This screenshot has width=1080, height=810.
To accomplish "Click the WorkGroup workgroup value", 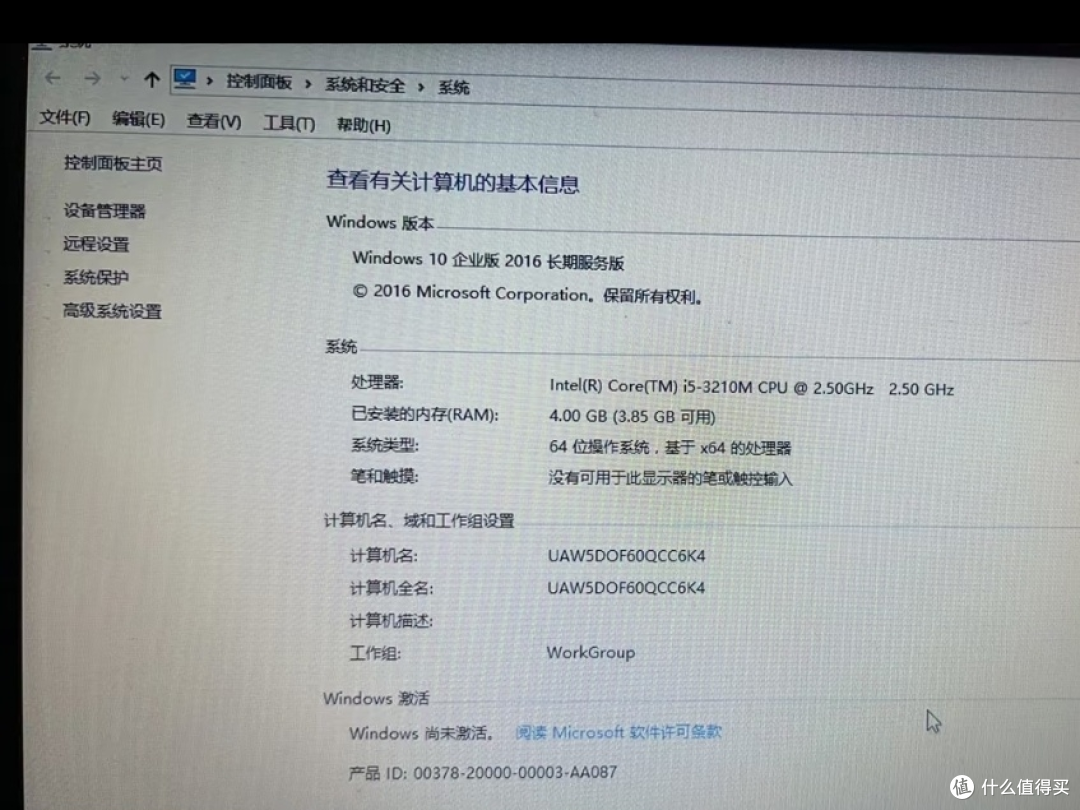I will tap(591, 652).
